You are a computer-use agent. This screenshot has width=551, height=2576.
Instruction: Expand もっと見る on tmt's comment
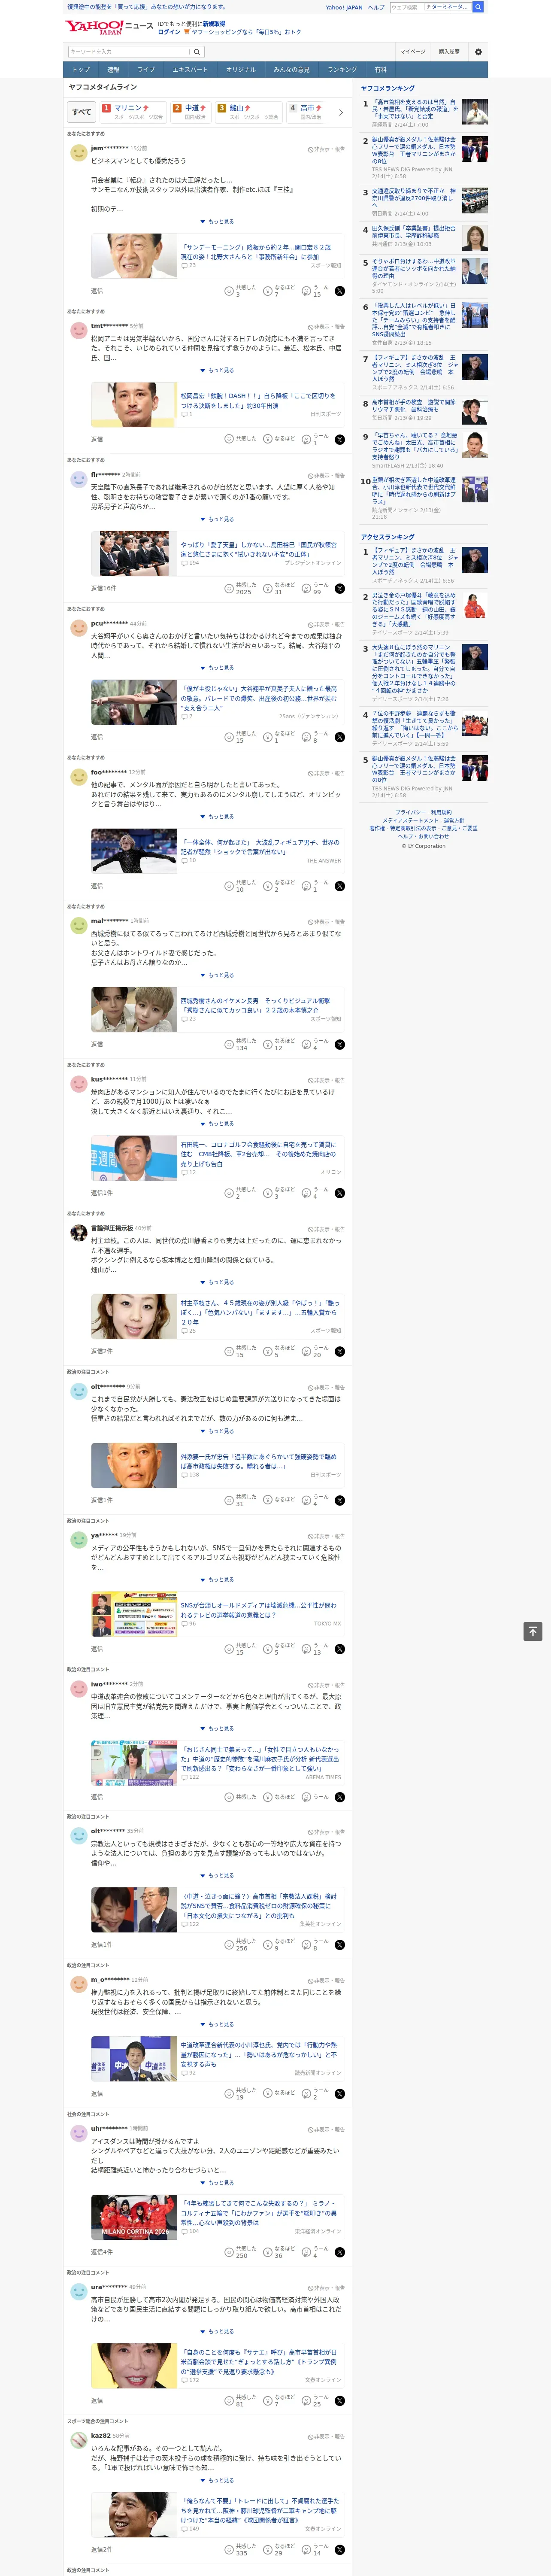pos(217,370)
